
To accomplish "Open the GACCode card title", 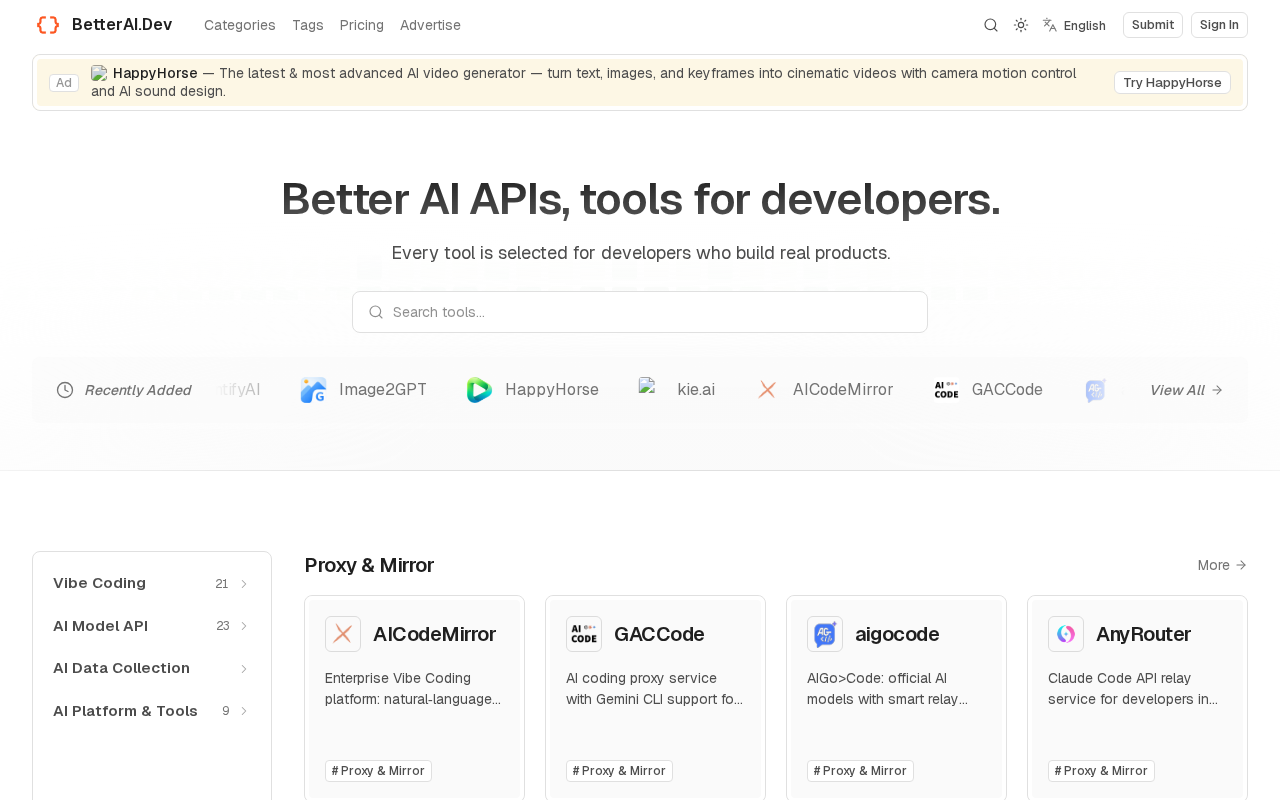I will click(659, 634).
